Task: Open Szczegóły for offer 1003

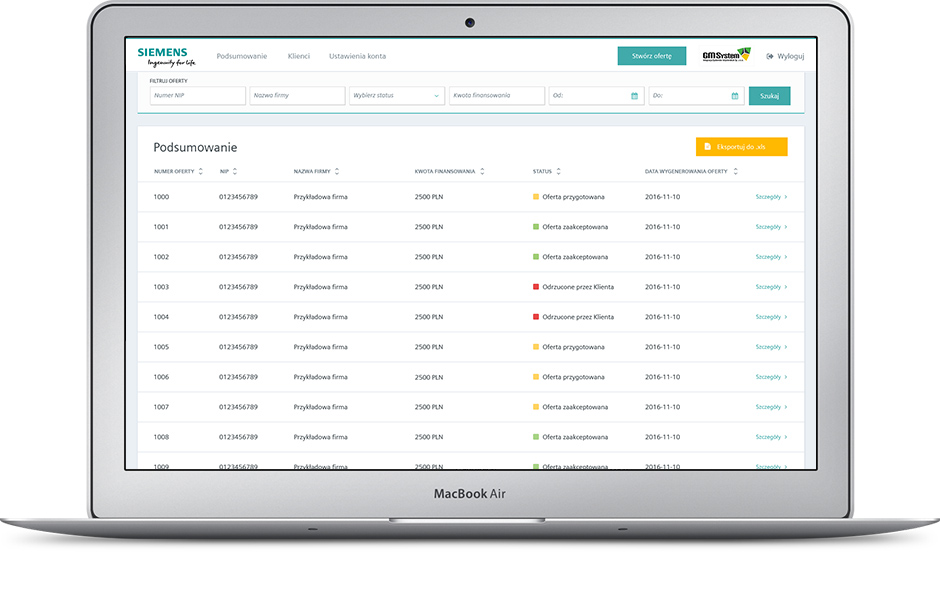Action: tap(771, 287)
